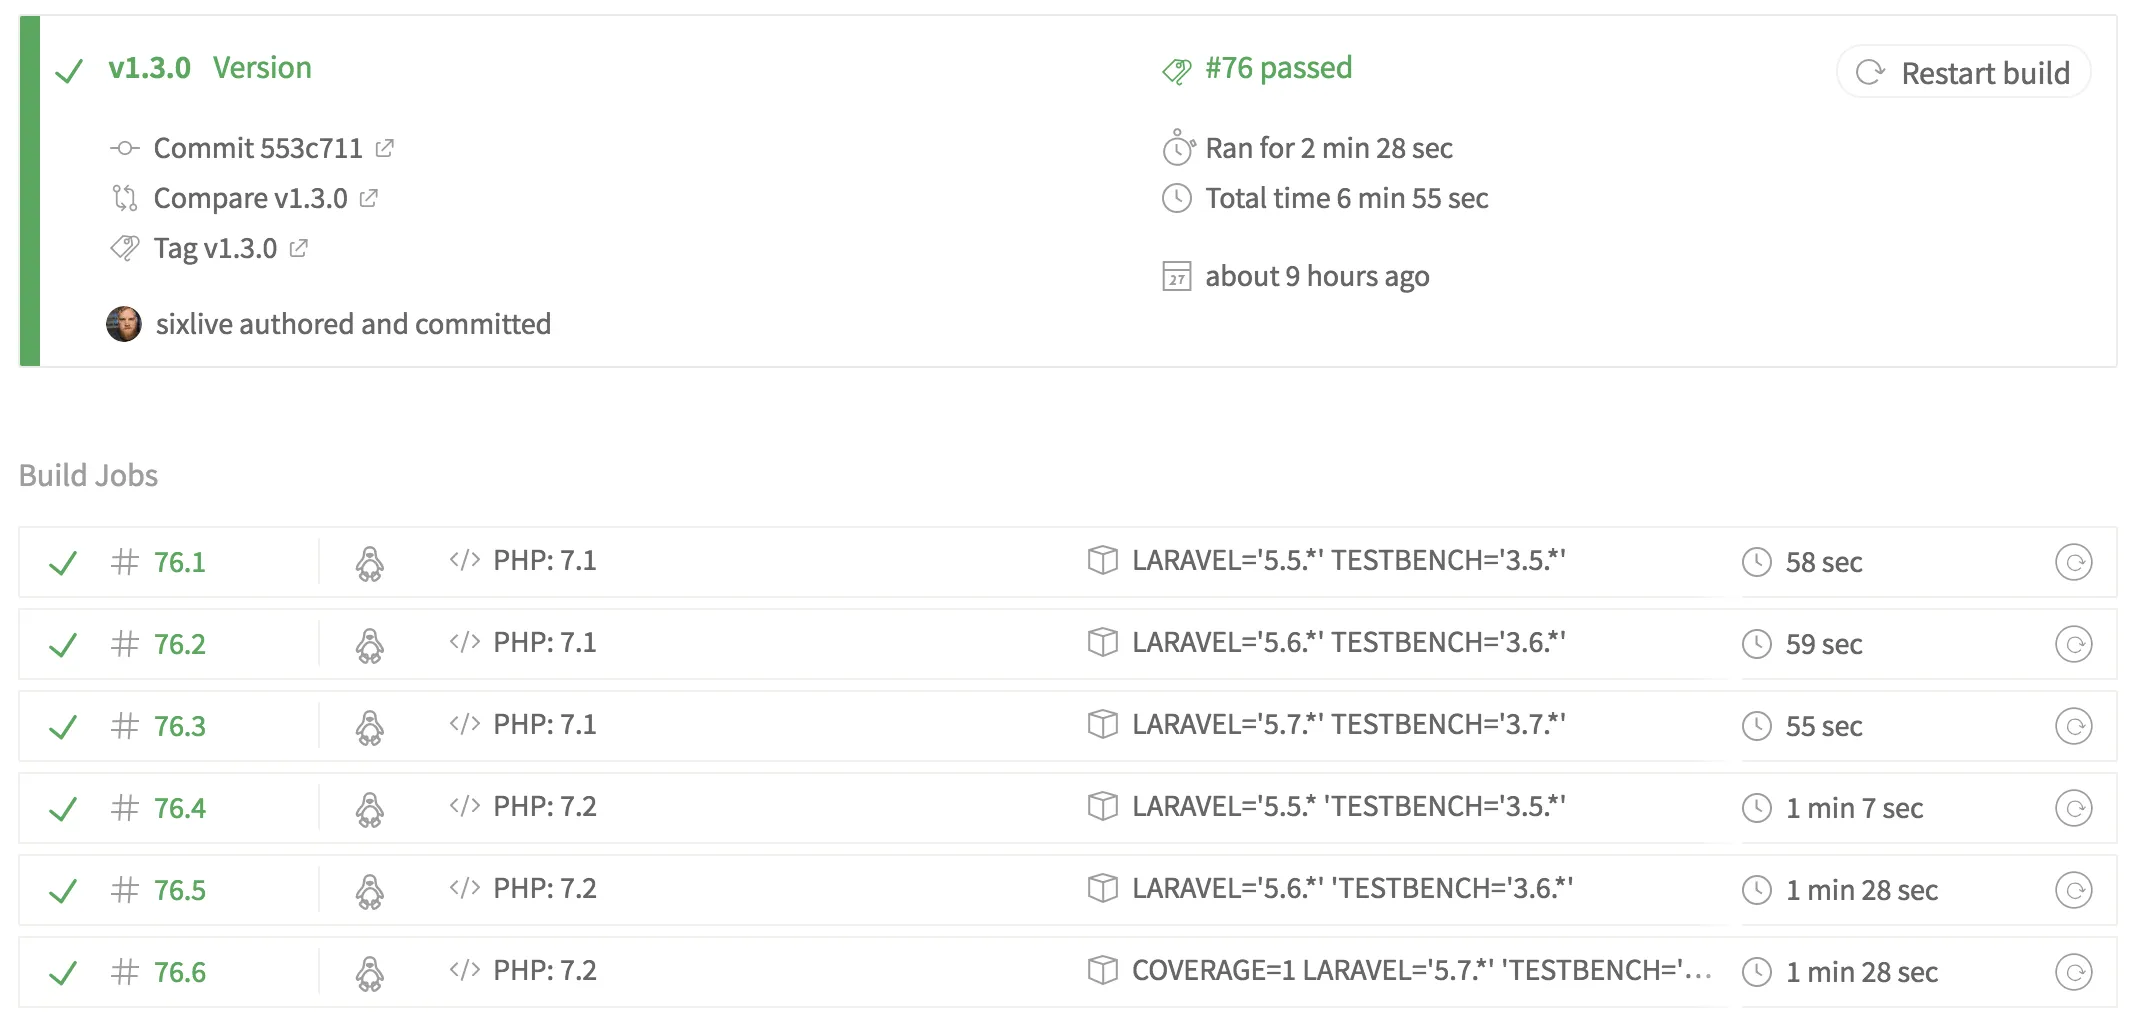Open the #76 passed build link

(x=1278, y=68)
